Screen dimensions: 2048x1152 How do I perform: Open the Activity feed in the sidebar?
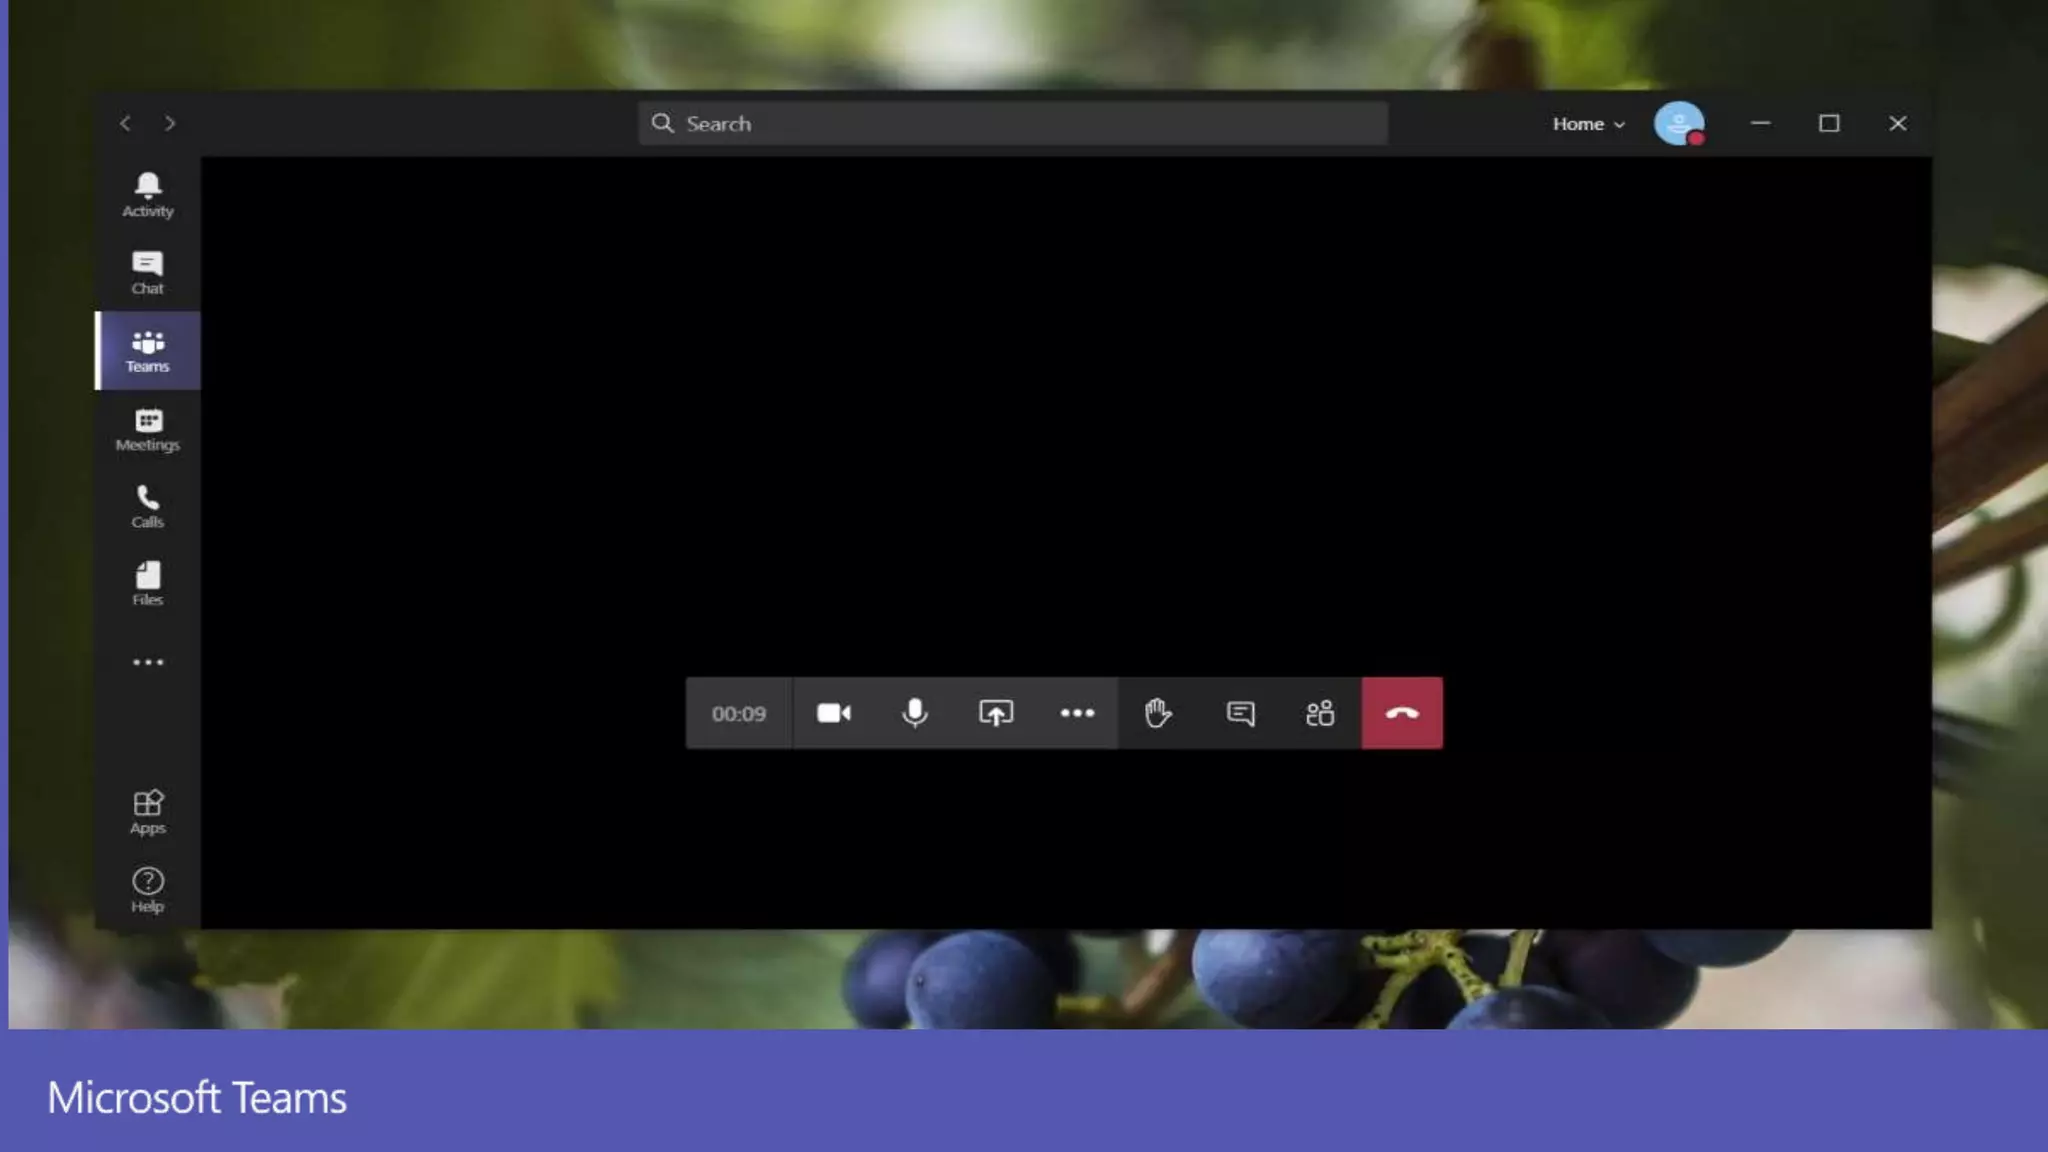click(x=148, y=194)
